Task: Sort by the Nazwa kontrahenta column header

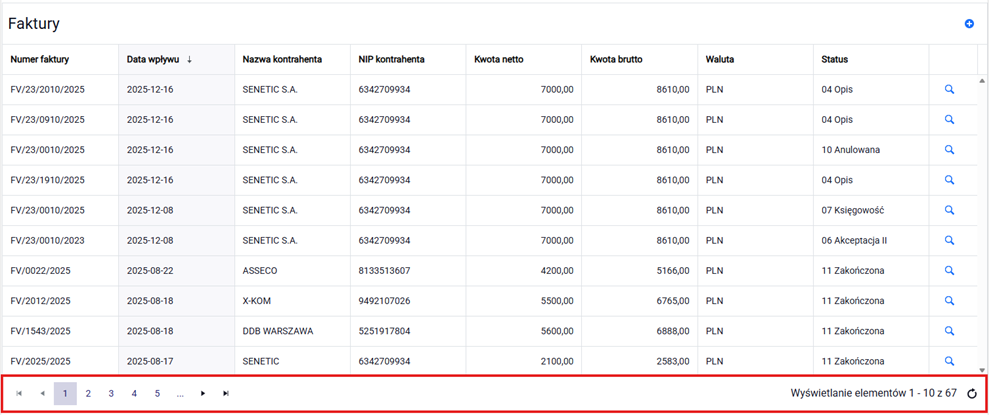Action: click(x=282, y=60)
